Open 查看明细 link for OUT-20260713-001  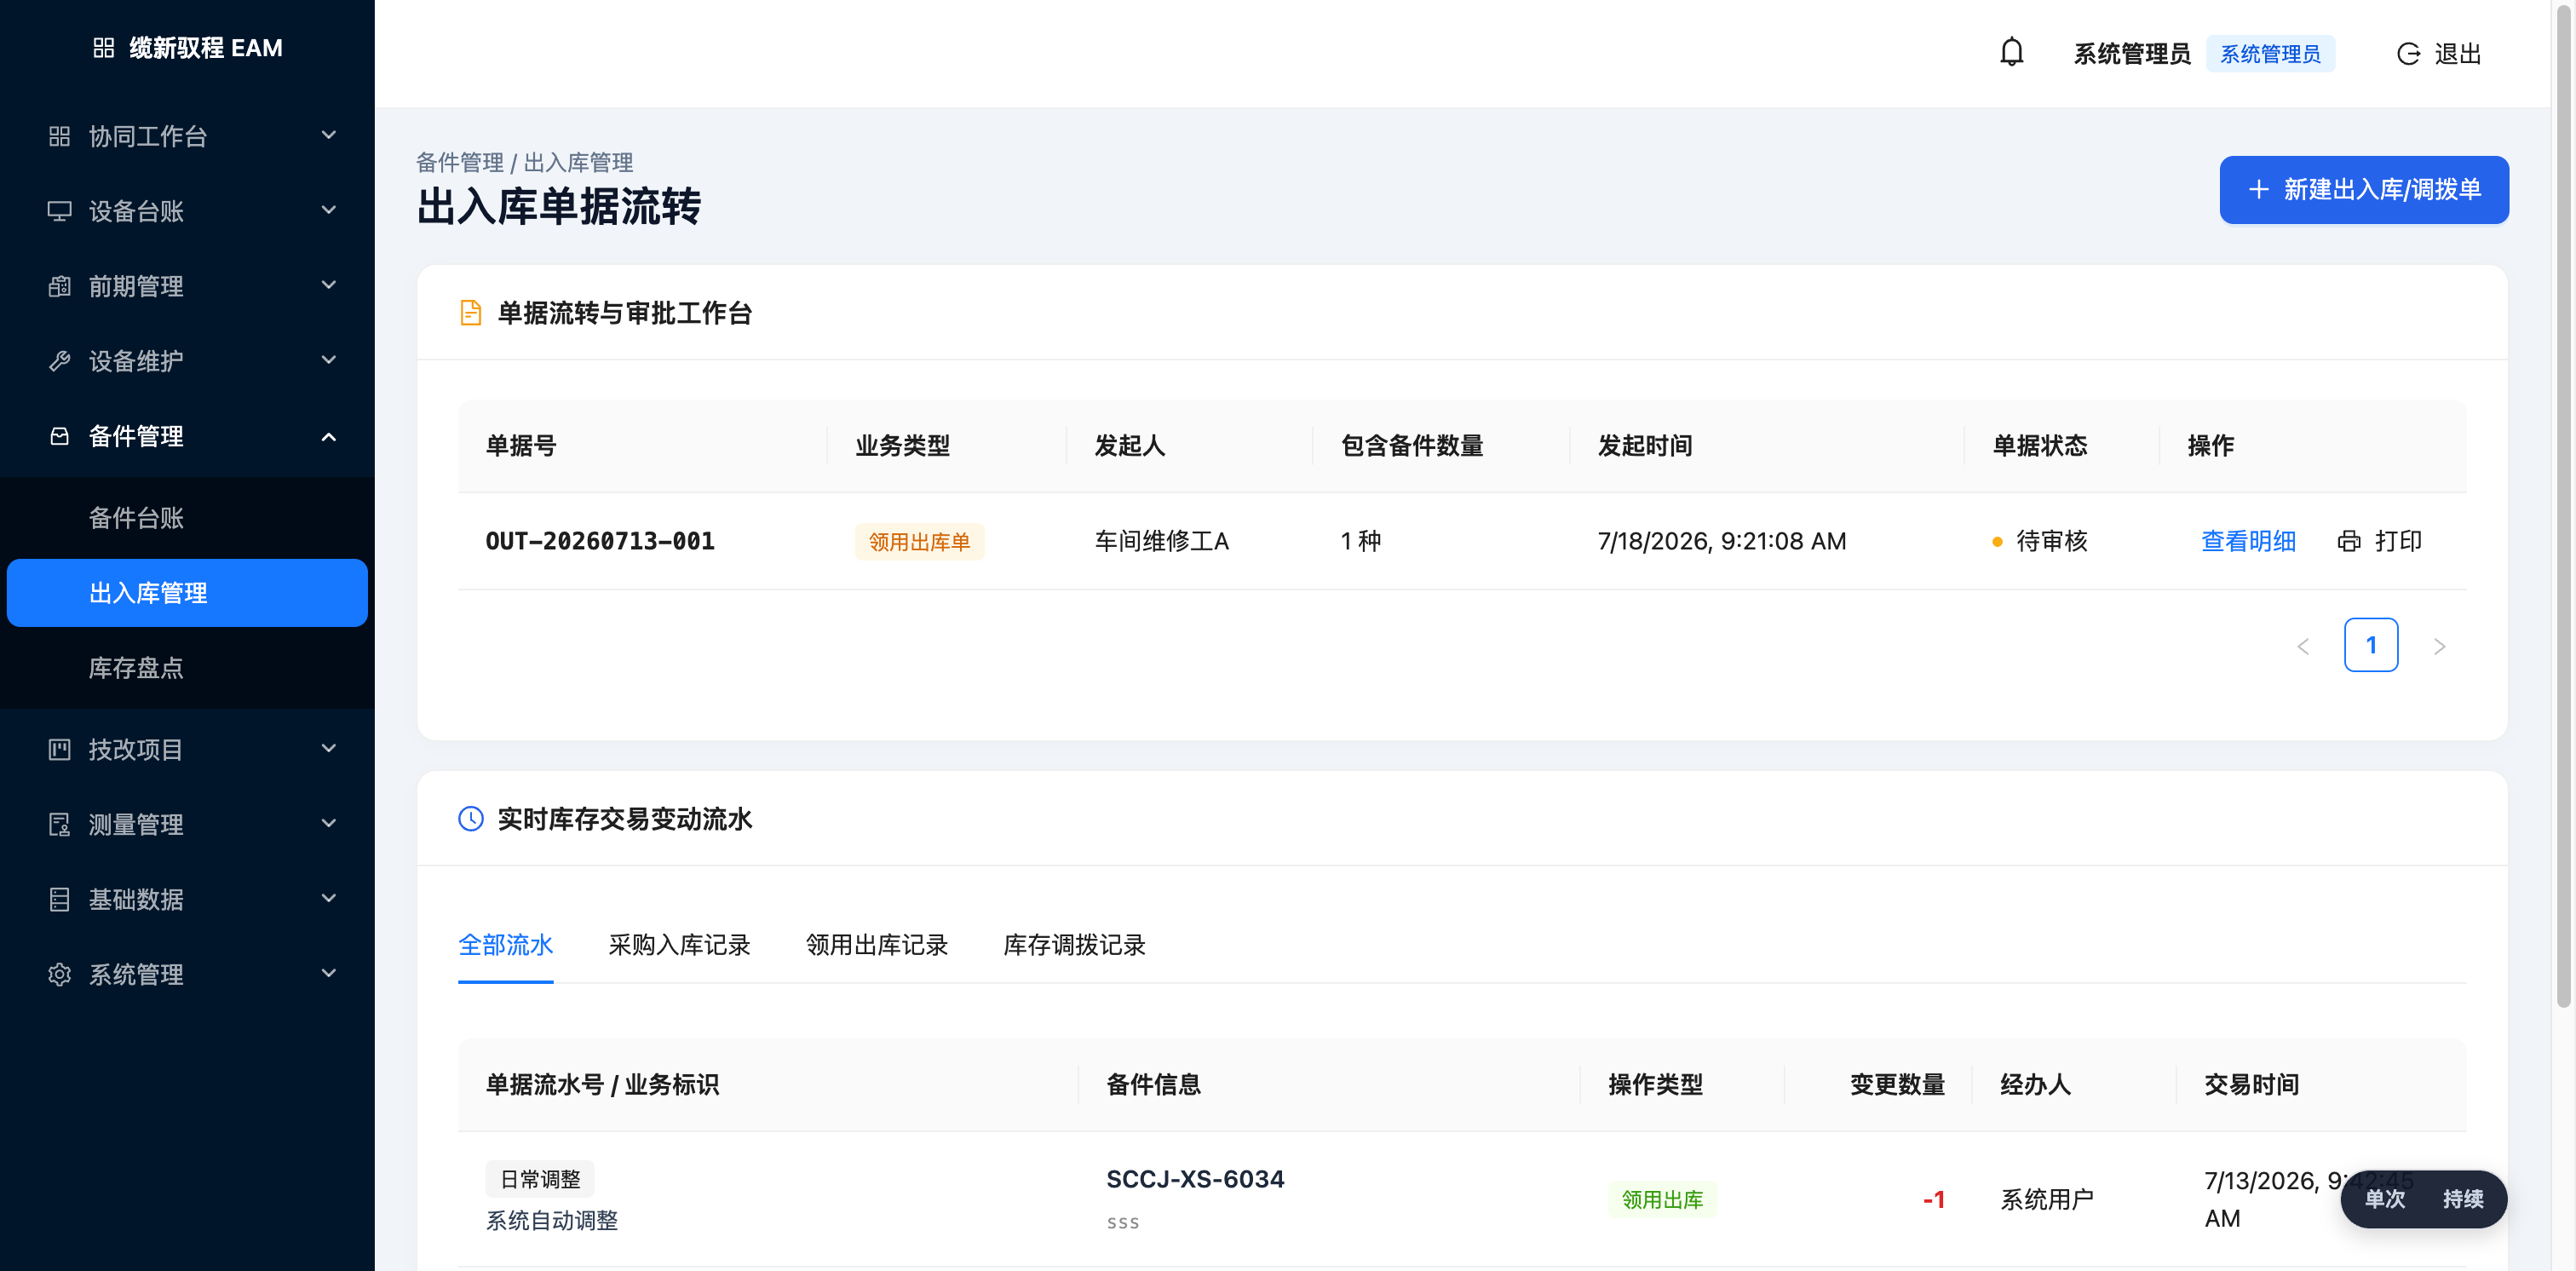pos(2248,541)
